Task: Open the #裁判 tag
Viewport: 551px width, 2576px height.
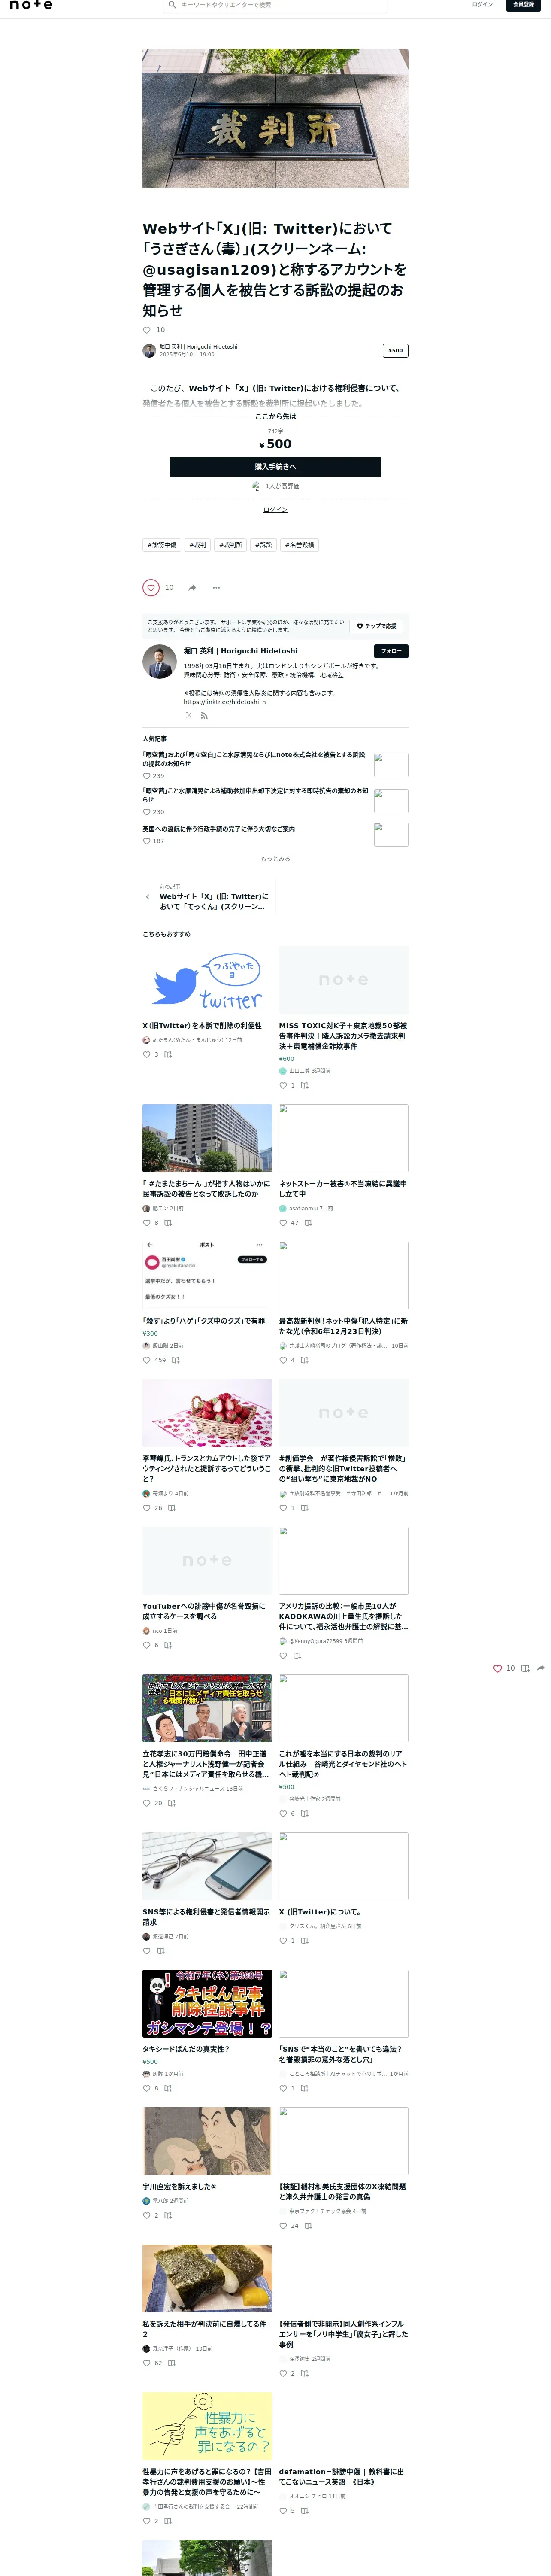Action: [x=198, y=545]
